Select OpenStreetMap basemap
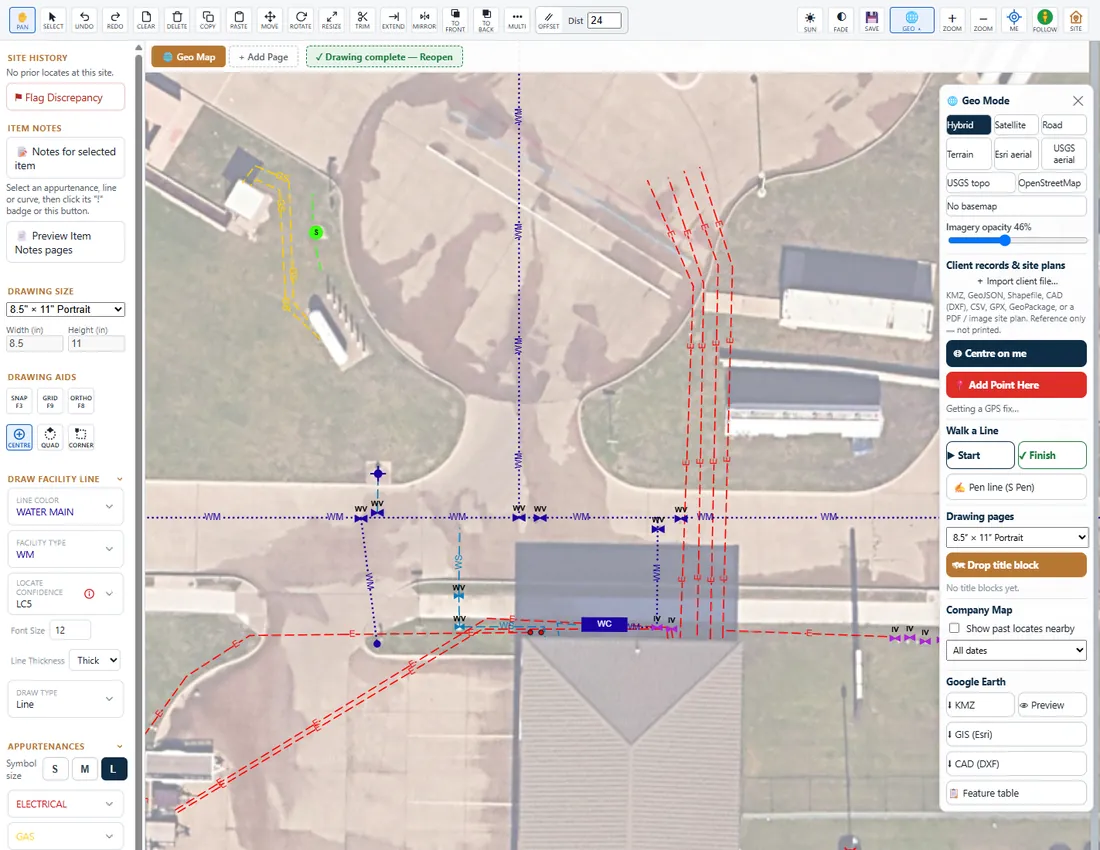 point(1052,183)
